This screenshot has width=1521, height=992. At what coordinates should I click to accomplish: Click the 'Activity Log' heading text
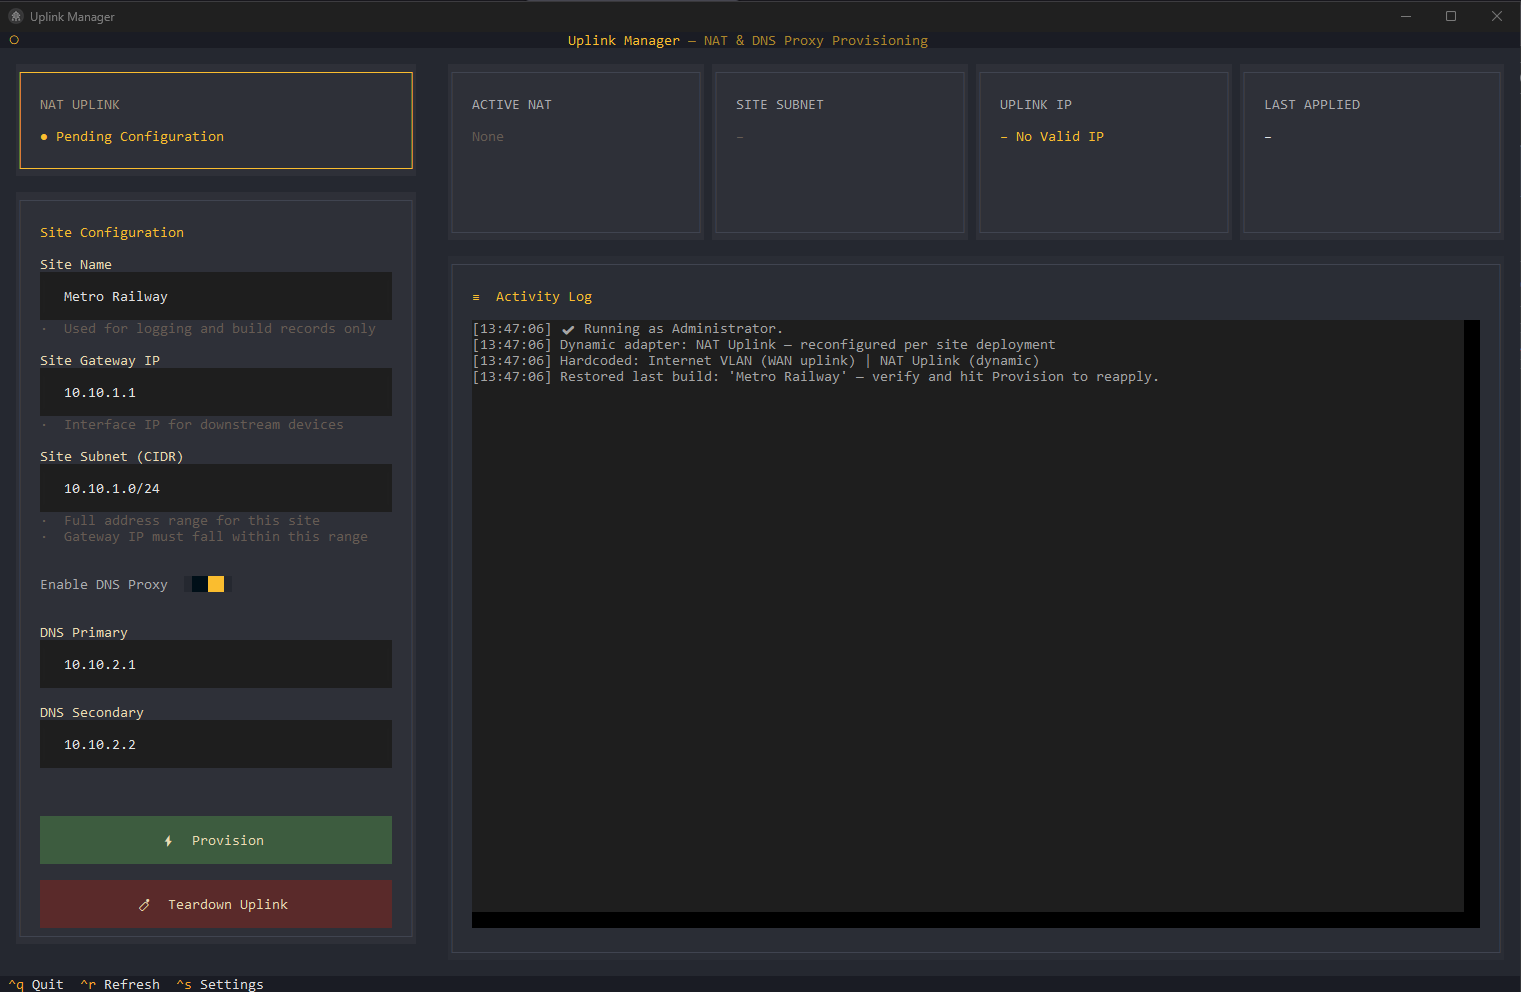click(x=544, y=297)
